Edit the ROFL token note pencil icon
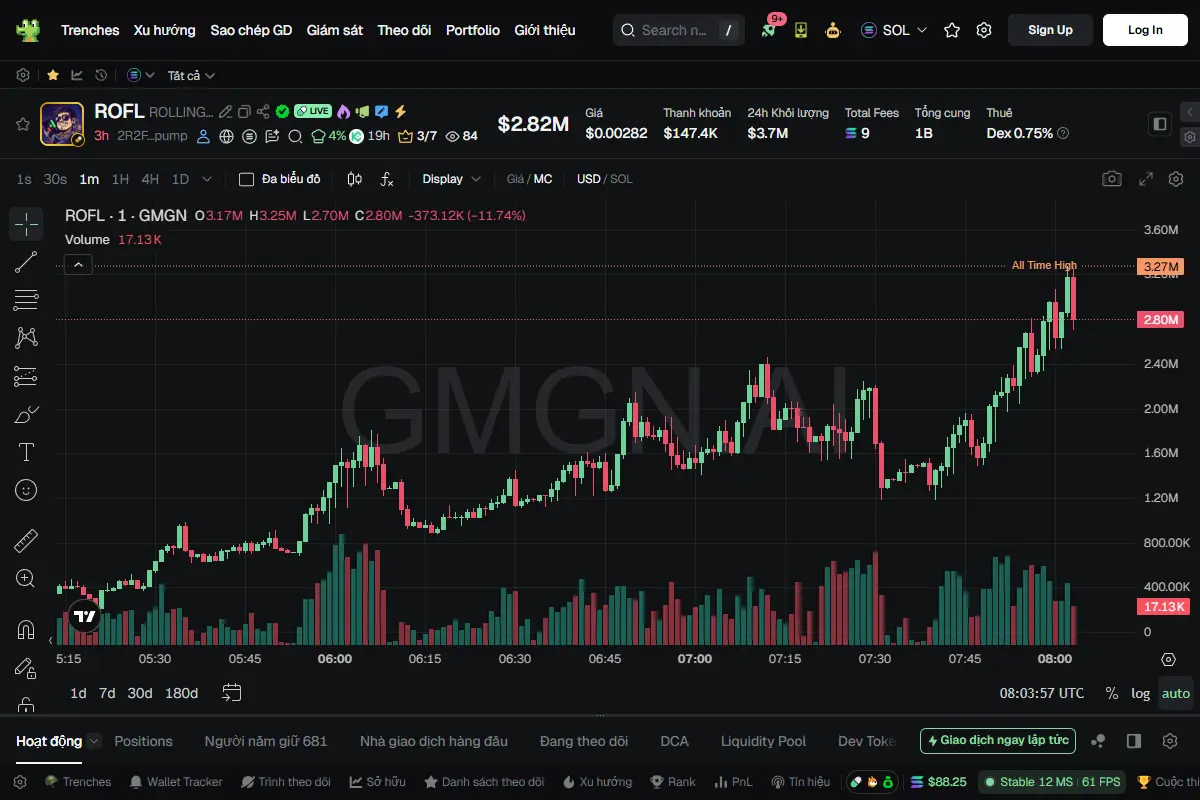Screen dimensions: 1200x800 click(x=226, y=112)
